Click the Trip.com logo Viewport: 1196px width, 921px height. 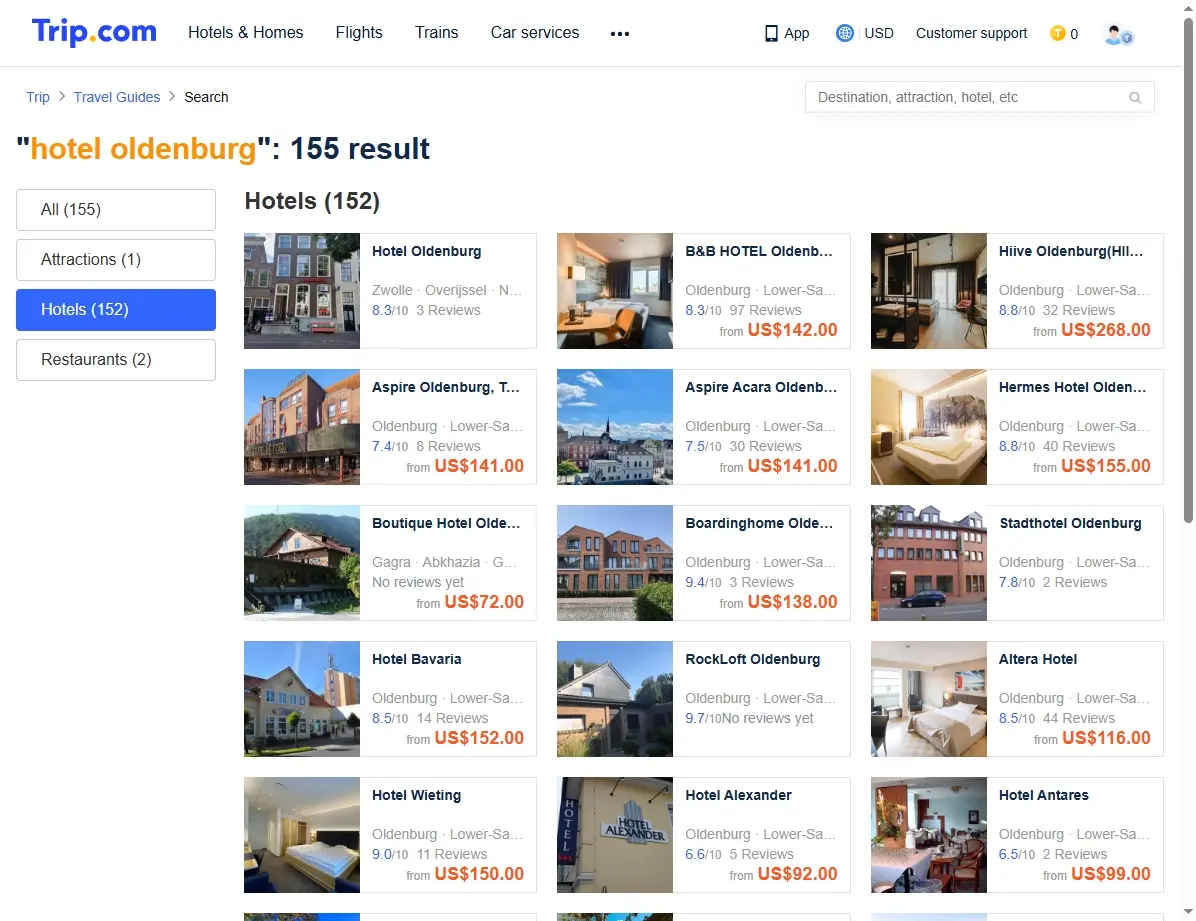pos(94,32)
